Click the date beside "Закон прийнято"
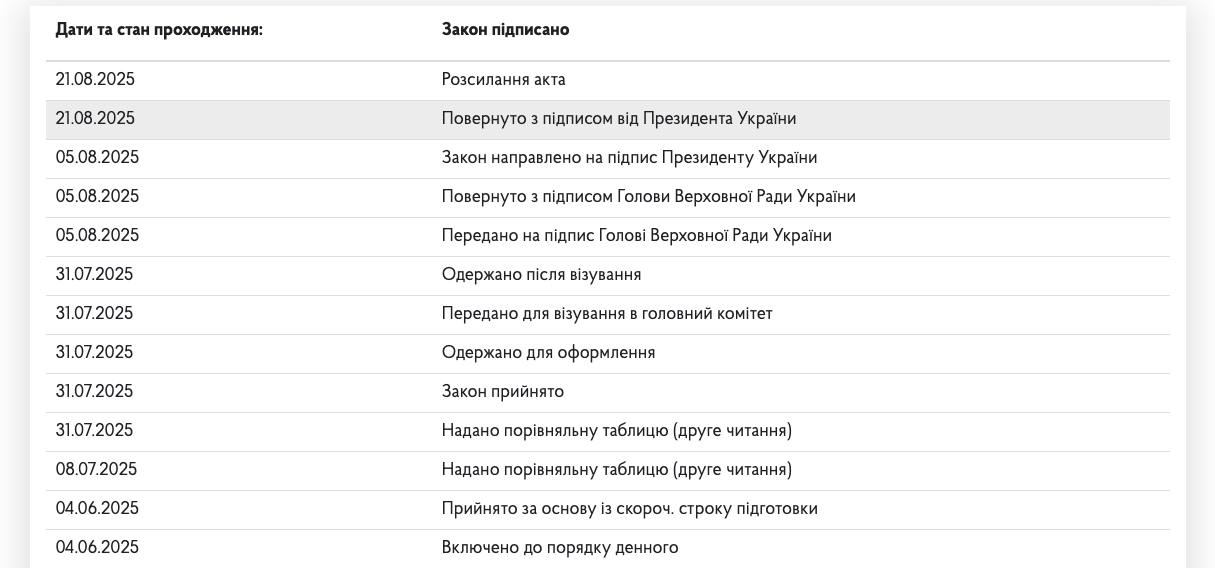The width and height of the screenshot is (1215, 568). (x=94, y=392)
